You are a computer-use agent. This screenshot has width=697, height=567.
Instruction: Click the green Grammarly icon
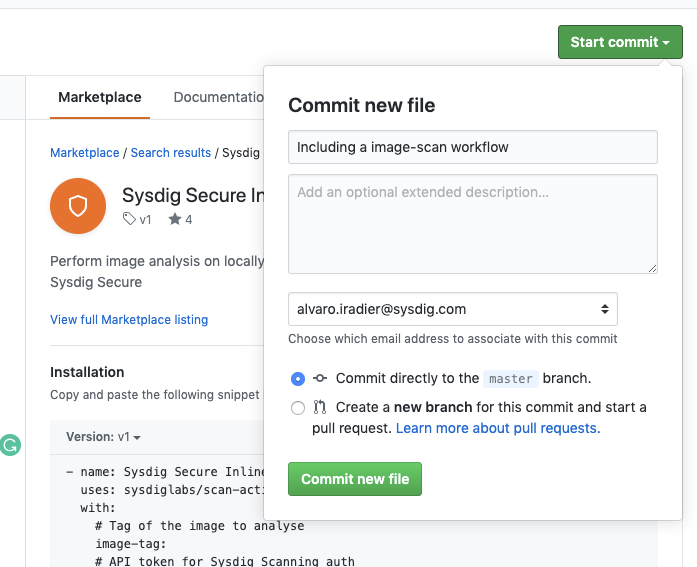coord(10,445)
